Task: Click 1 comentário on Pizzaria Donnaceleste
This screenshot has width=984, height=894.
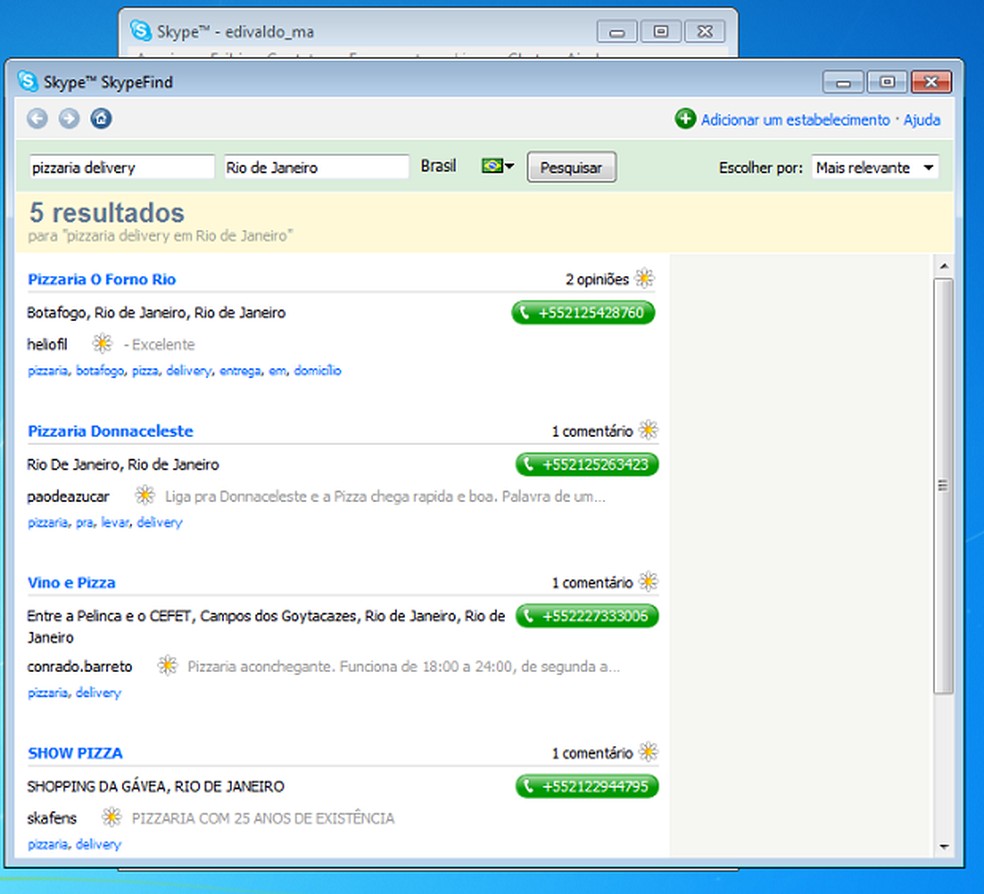Action: click(592, 431)
